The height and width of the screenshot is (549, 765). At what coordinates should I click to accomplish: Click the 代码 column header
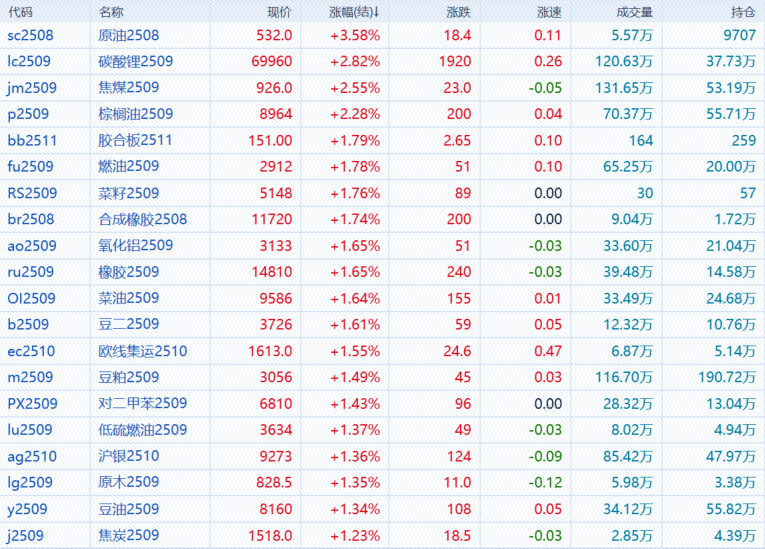click(x=20, y=12)
